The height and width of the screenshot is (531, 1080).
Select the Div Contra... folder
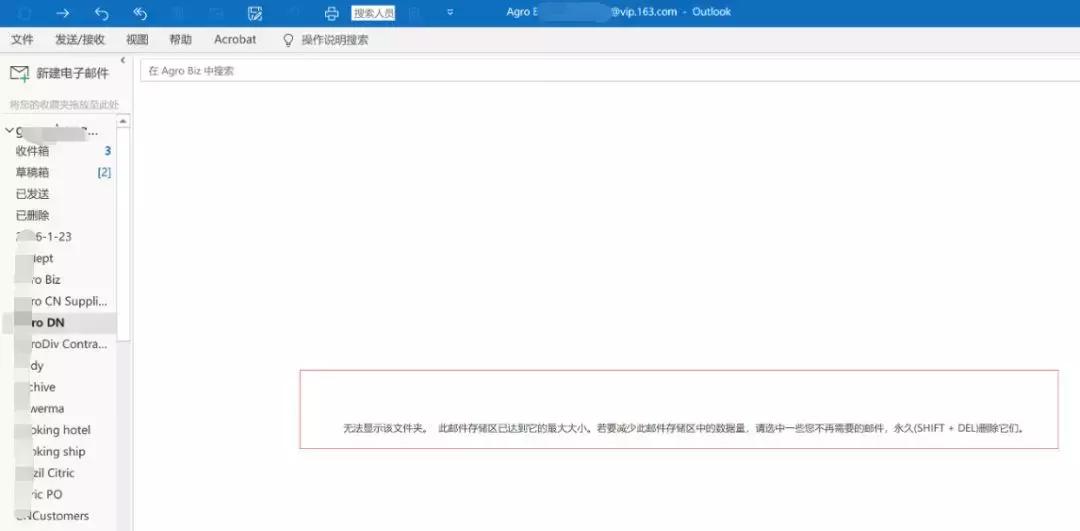click(59, 344)
